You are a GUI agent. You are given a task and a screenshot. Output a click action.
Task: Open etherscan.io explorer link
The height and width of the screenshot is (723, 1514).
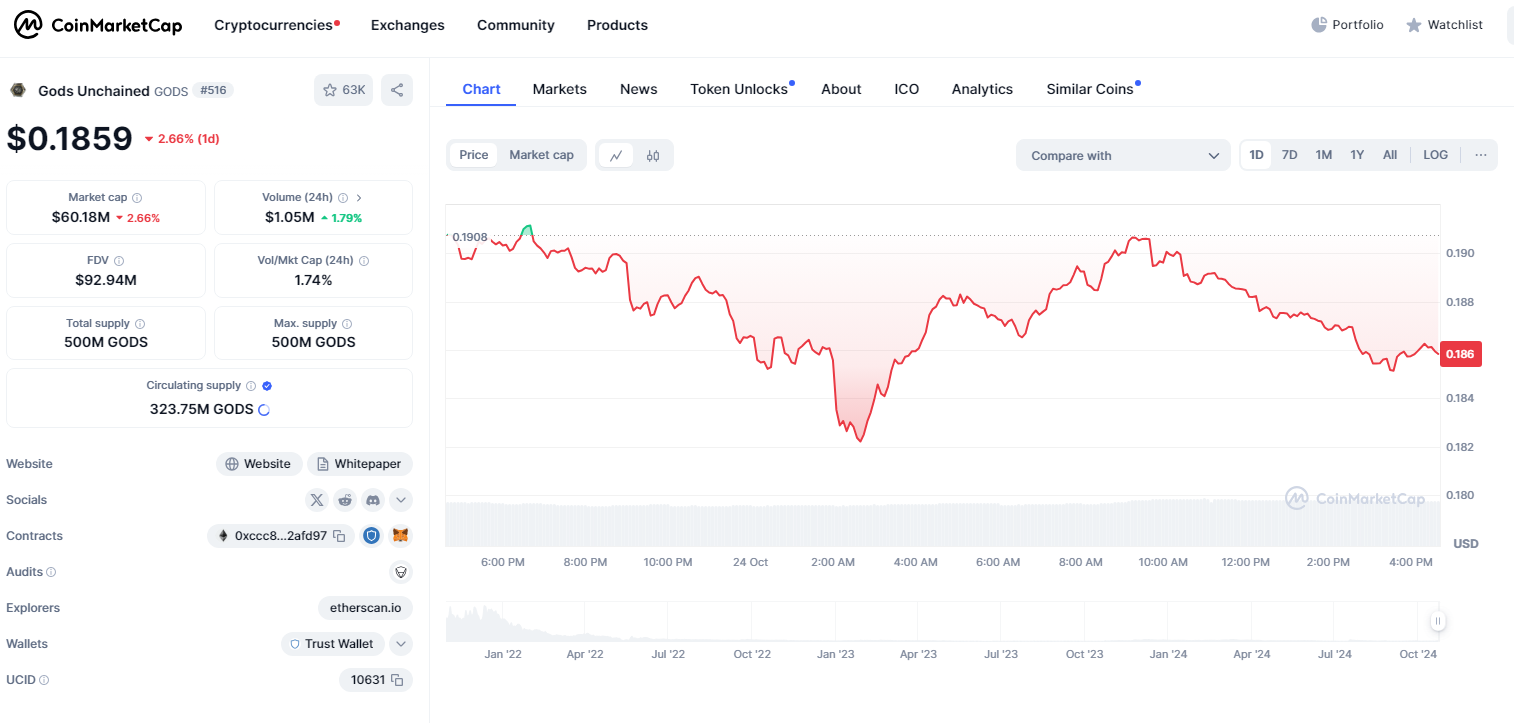(365, 608)
